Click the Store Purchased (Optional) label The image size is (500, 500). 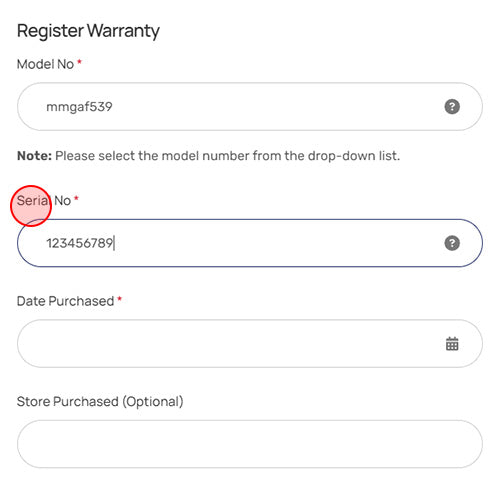(100, 402)
